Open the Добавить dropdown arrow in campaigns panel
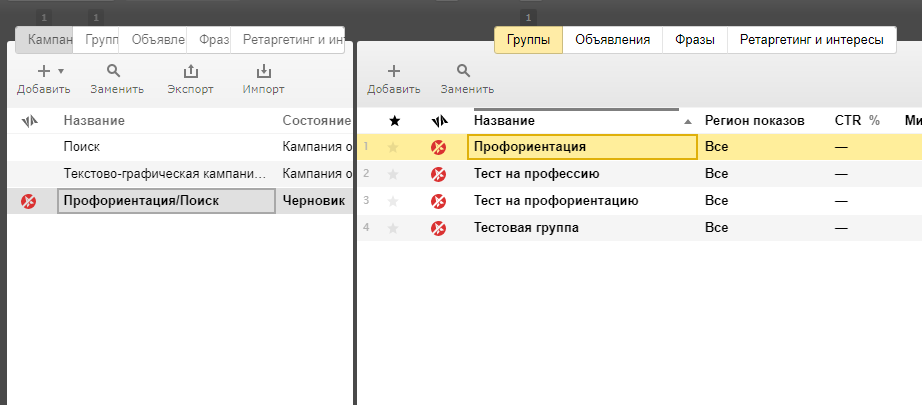 click(x=61, y=72)
